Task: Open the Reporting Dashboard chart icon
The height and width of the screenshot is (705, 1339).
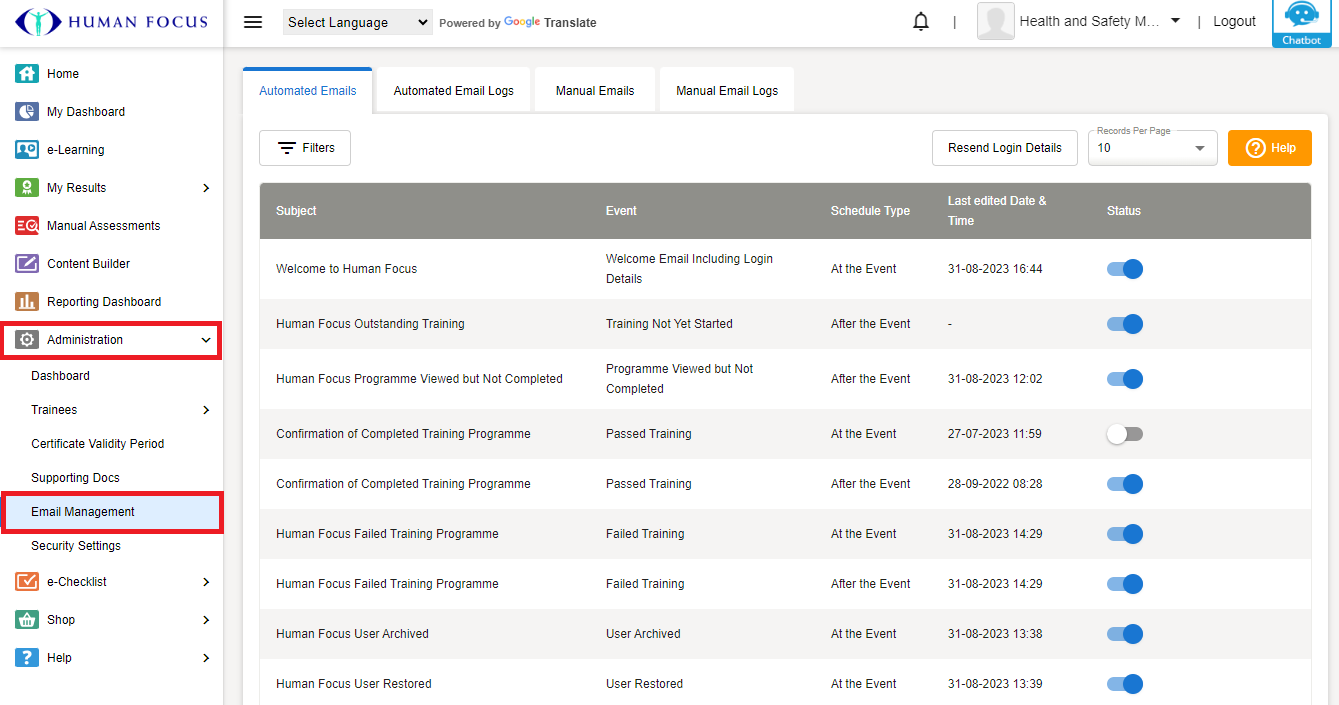Action: pos(27,302)
